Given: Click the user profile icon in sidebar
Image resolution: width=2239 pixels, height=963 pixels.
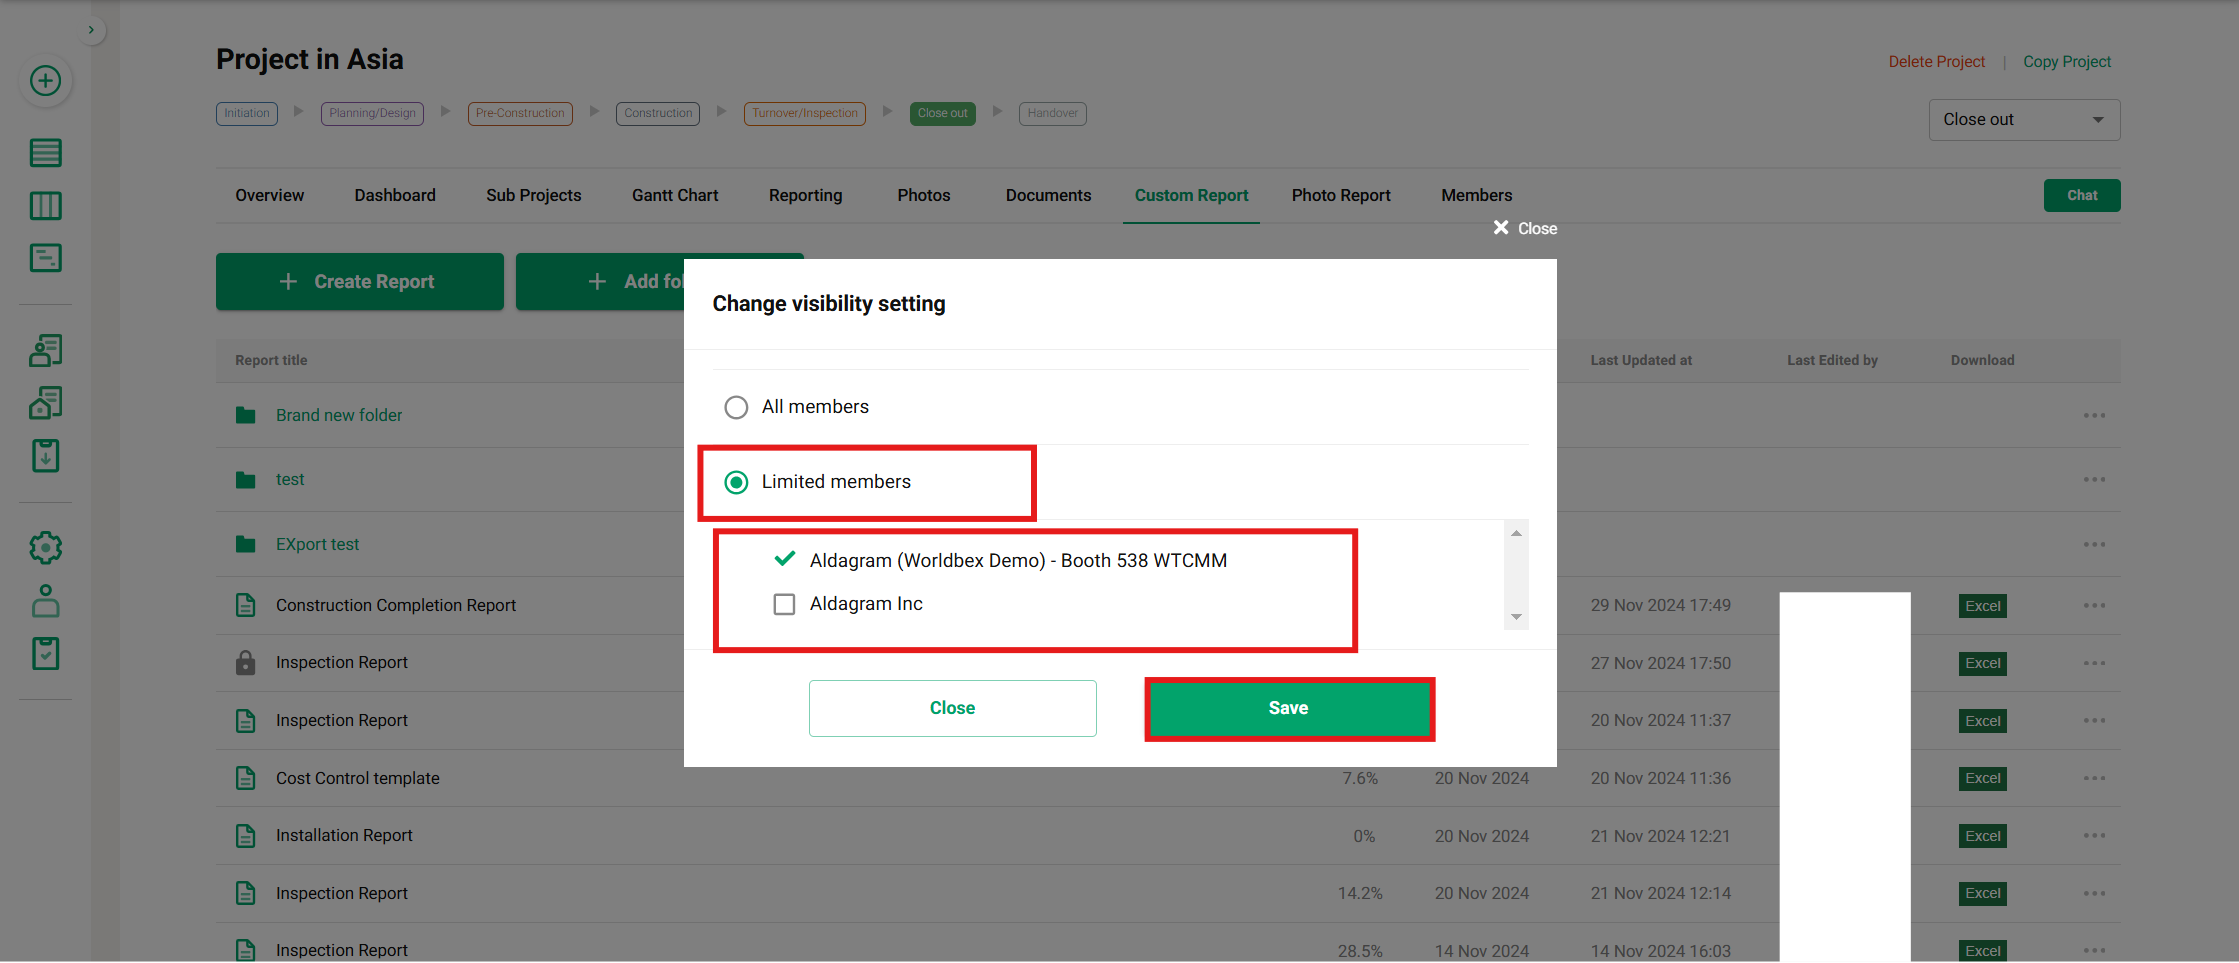Looking at the screenshot, I should click(45, 601).
